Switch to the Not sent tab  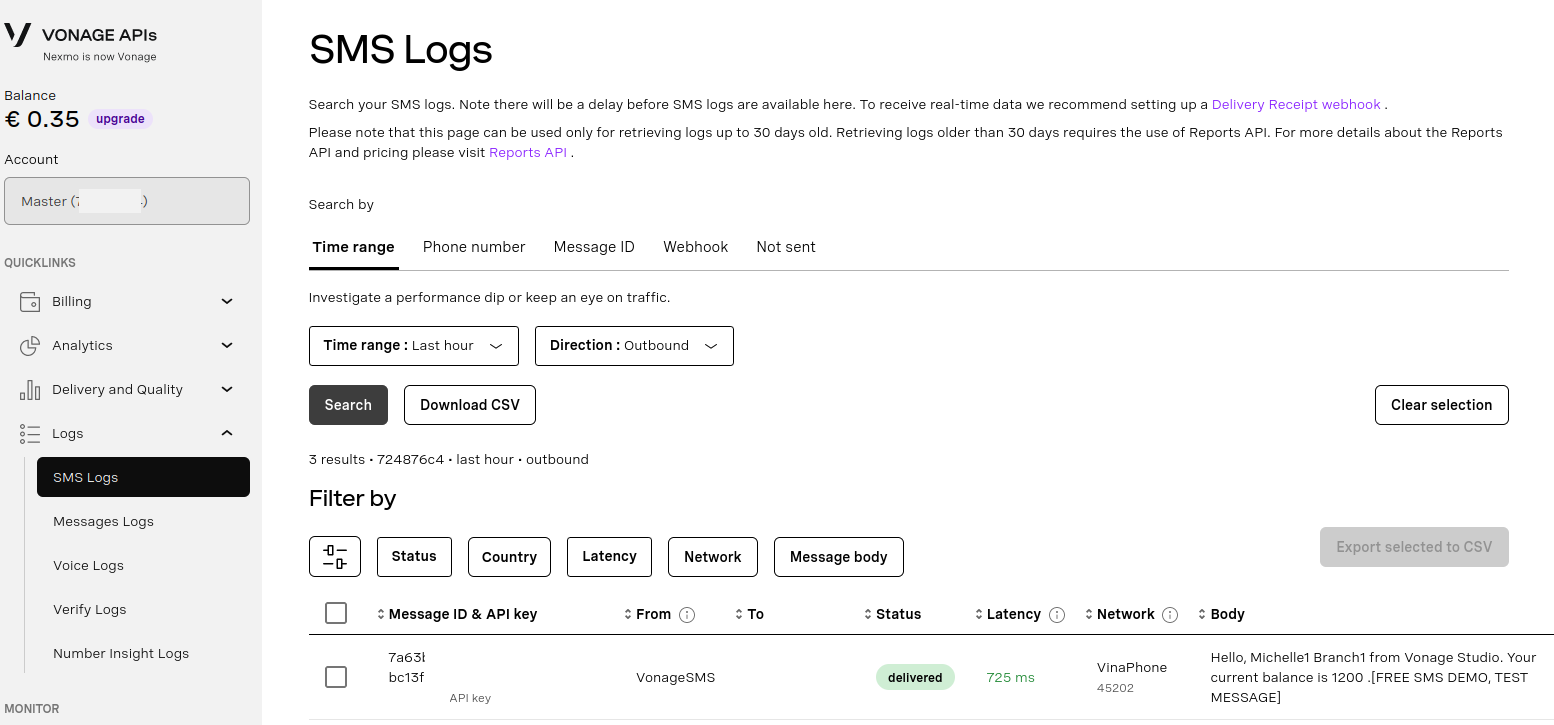[786, 247]
